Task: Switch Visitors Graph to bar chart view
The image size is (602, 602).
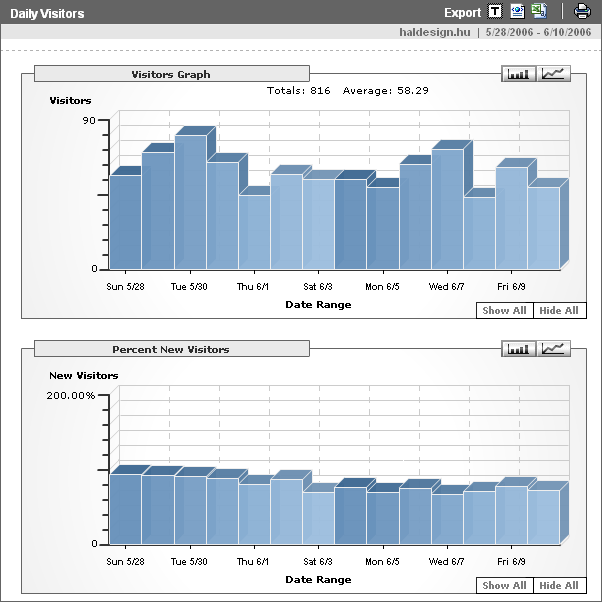Action: (x=518, y=74)
